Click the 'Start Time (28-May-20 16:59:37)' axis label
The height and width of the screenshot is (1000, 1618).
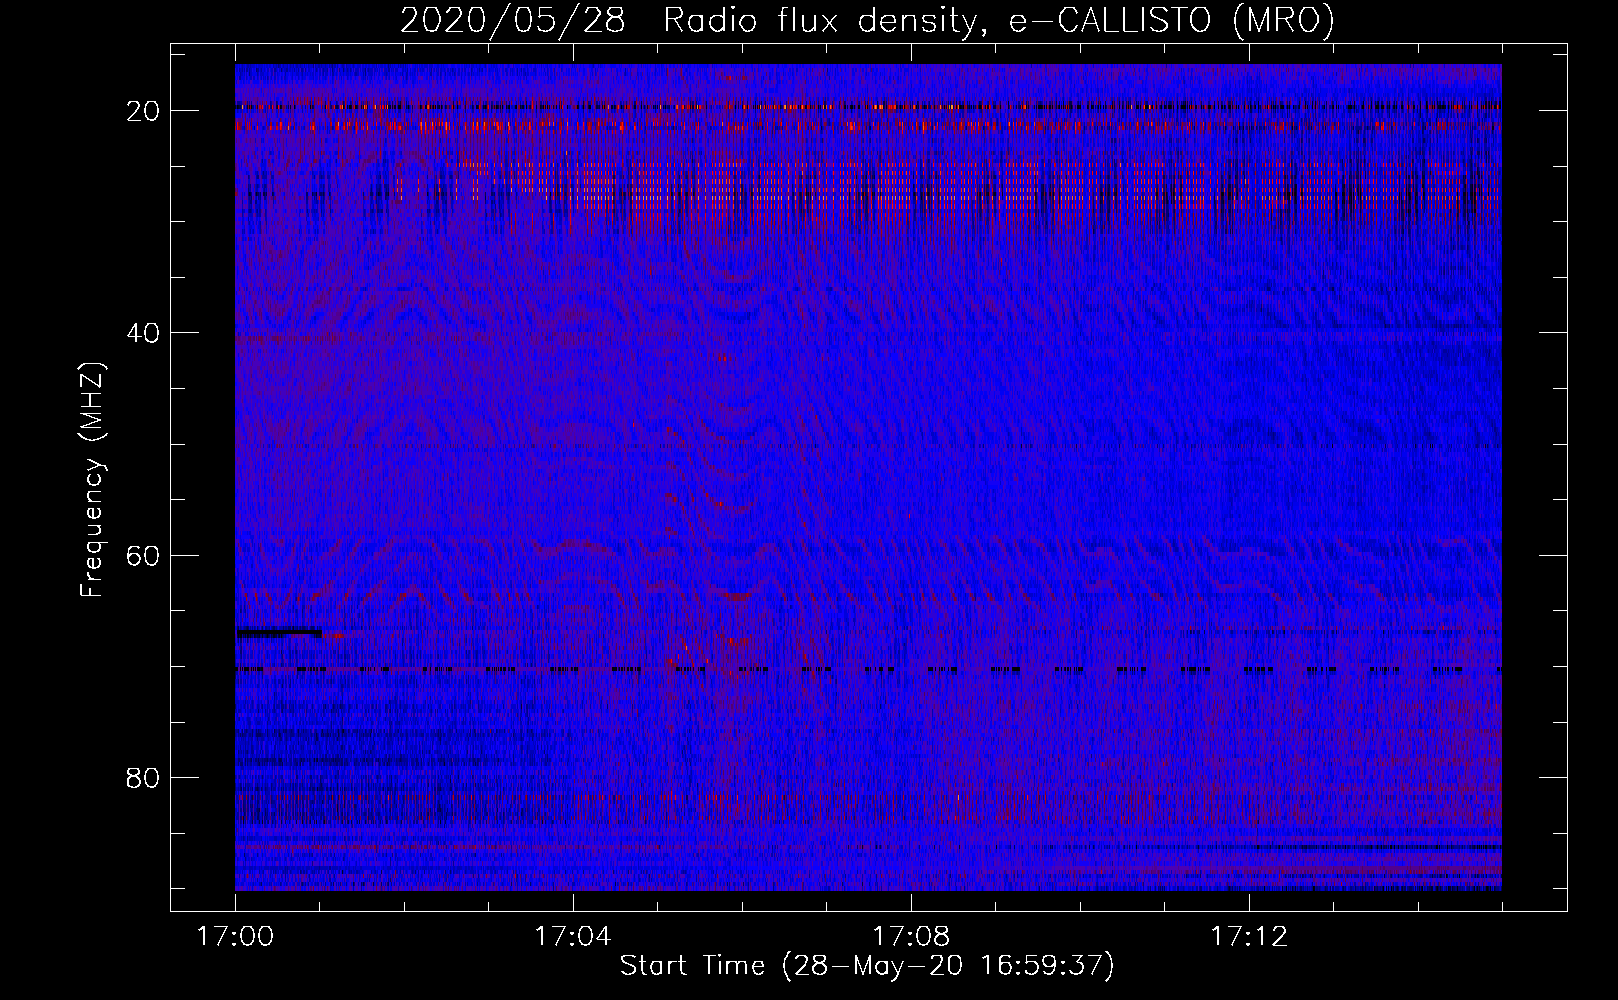(x=866, y=966)
